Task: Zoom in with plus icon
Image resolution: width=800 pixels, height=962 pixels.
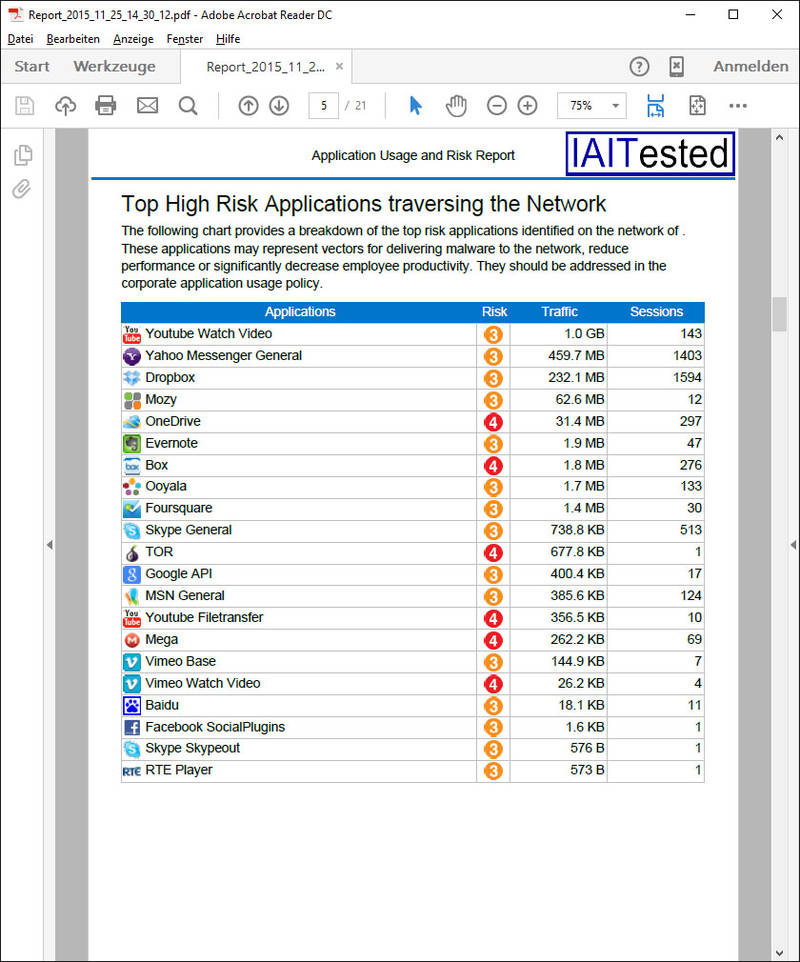Action: 527,106
